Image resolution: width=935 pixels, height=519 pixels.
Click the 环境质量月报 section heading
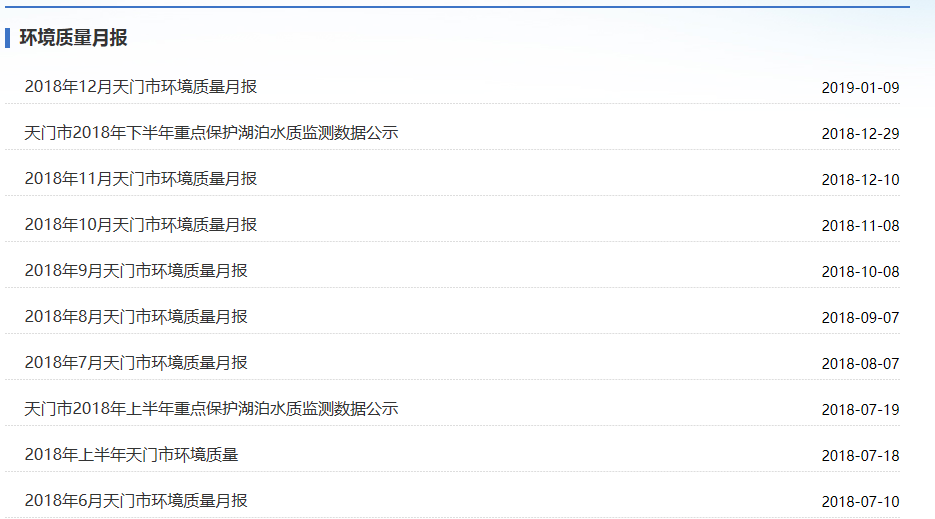point(73,38)
